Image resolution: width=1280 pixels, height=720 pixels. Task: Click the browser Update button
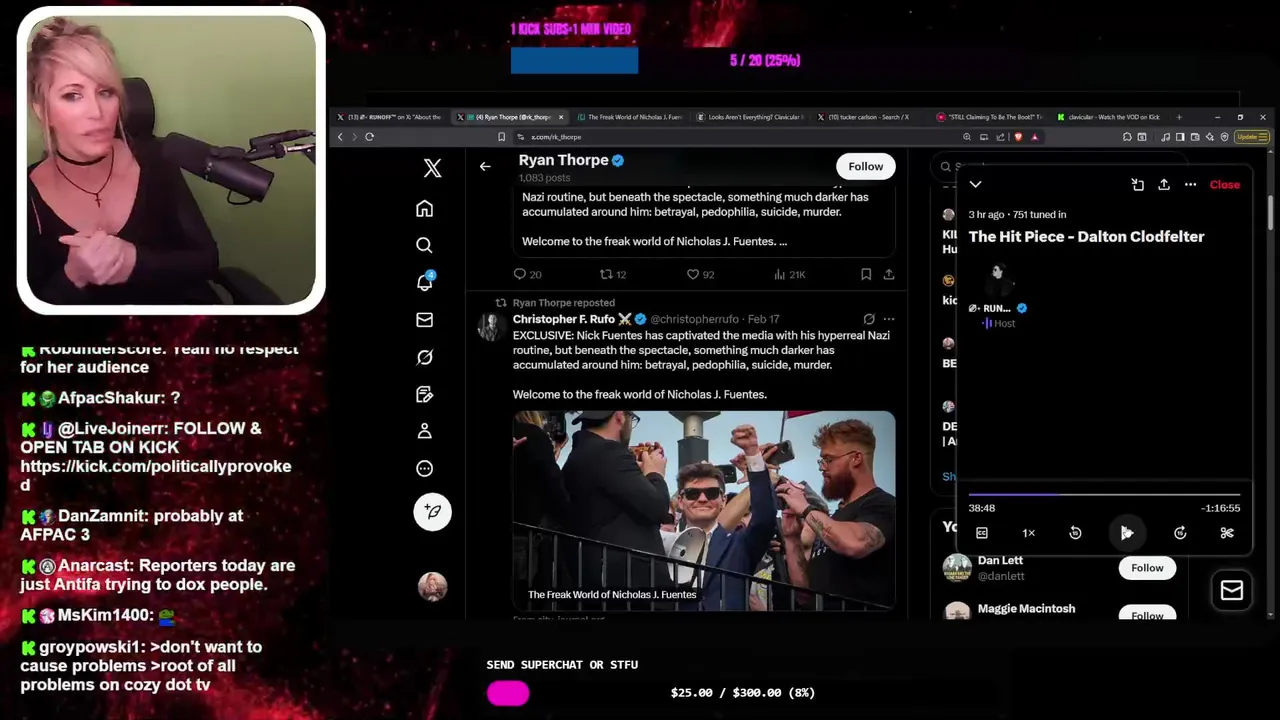1251,137
